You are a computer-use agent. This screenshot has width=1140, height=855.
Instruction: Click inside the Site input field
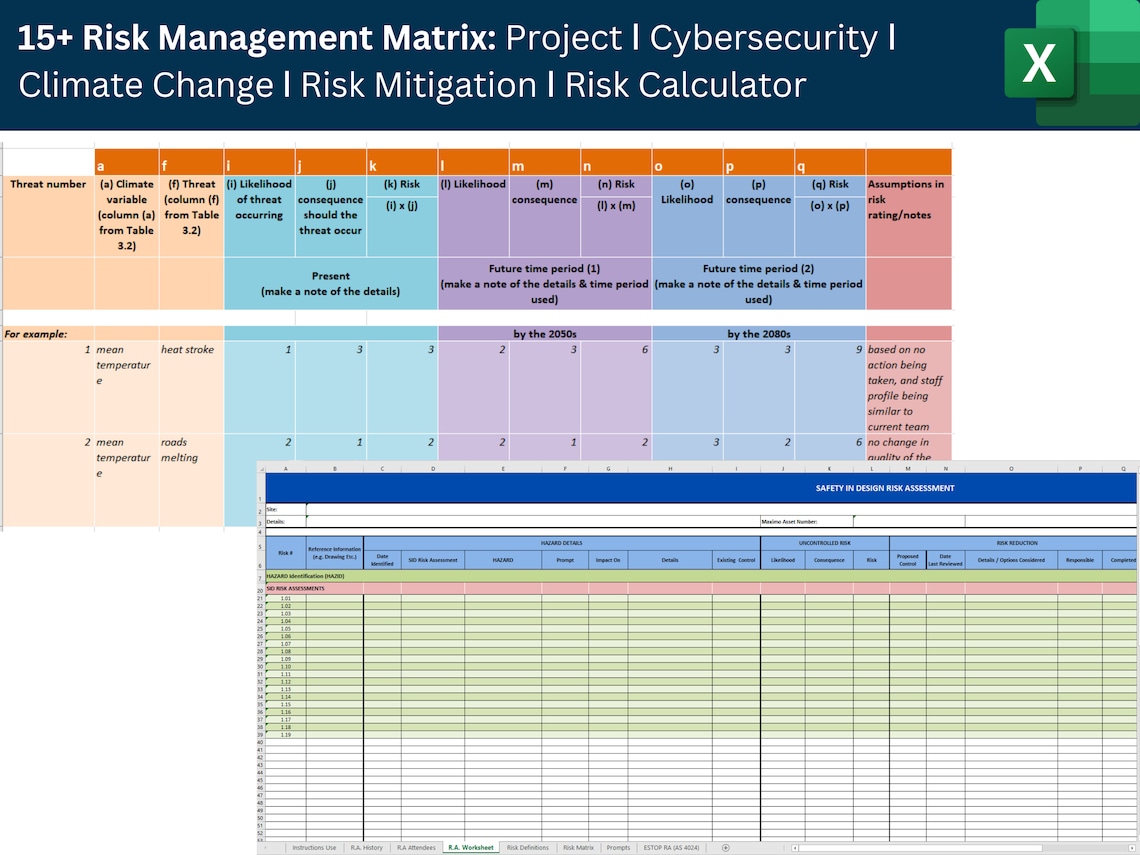point(450,509)
